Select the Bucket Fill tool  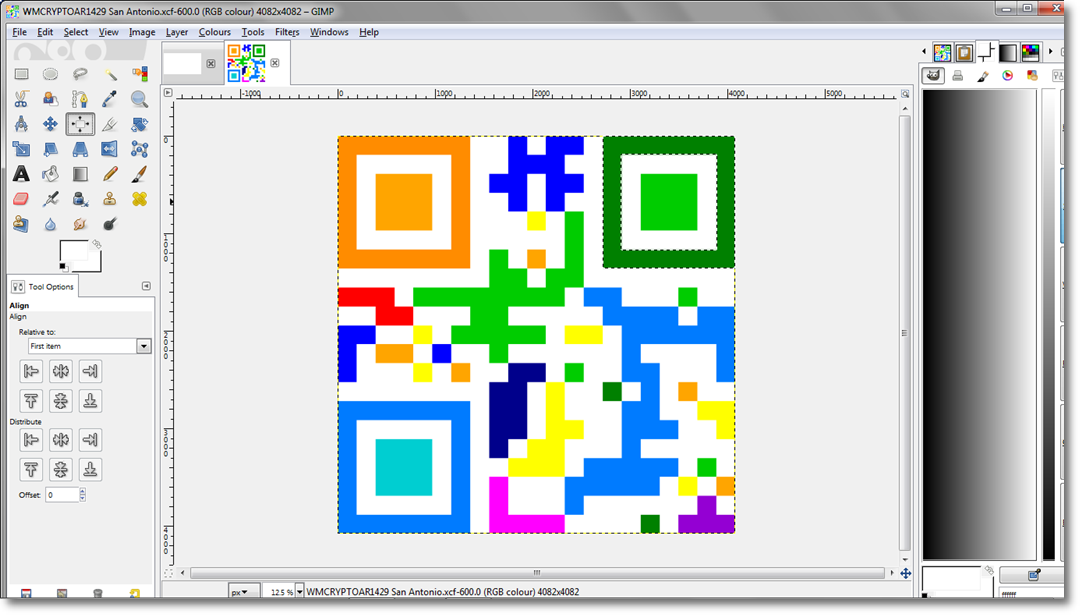click(x=50, y=174)
